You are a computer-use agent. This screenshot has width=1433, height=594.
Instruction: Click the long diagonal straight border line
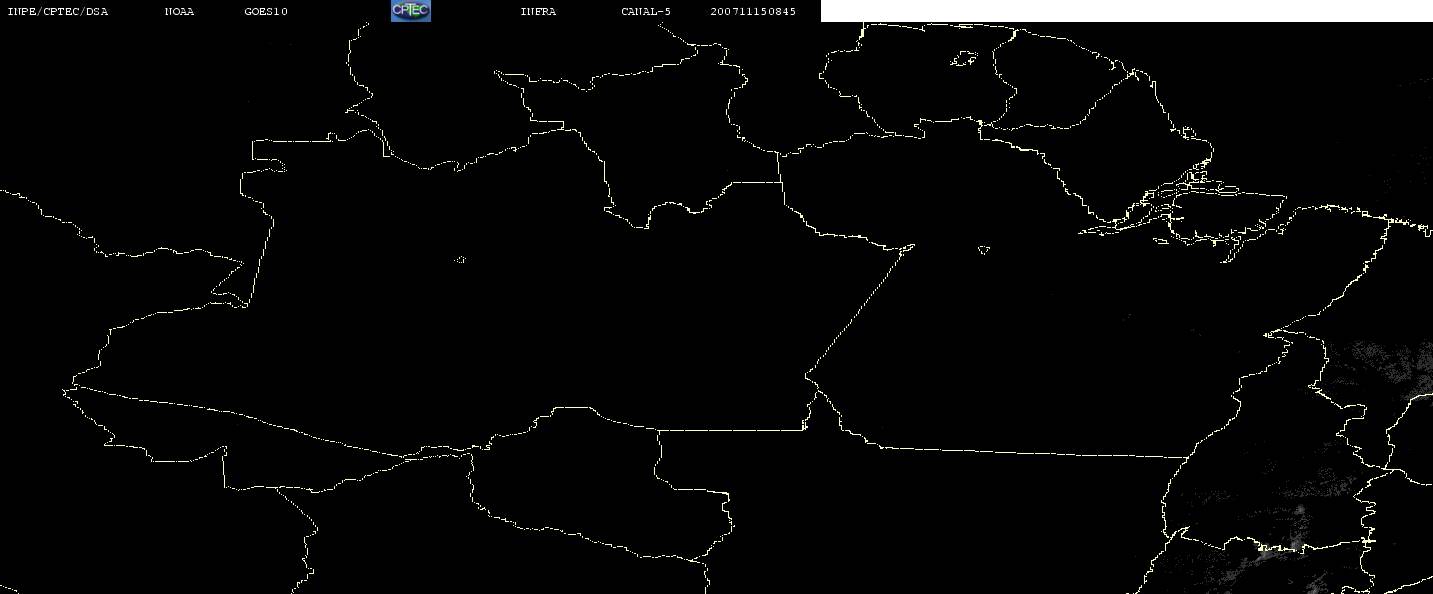[861, 309]
